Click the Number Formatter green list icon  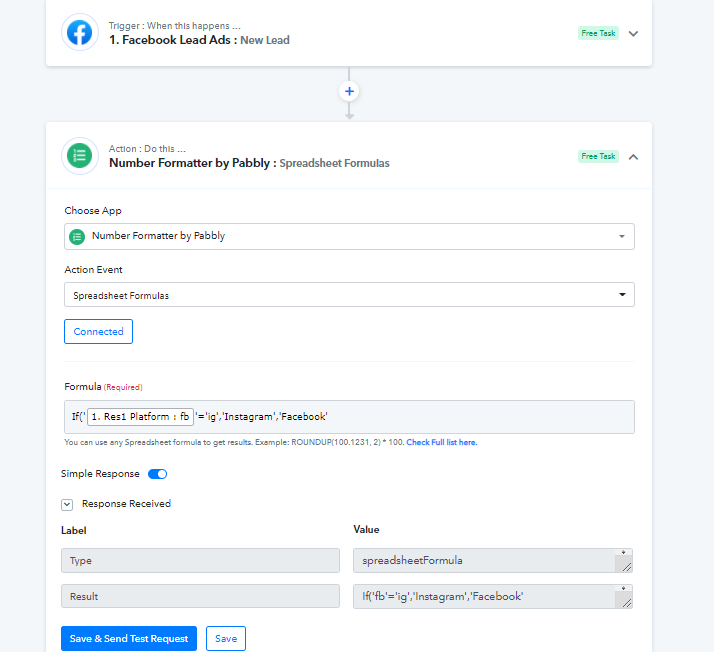80,156
